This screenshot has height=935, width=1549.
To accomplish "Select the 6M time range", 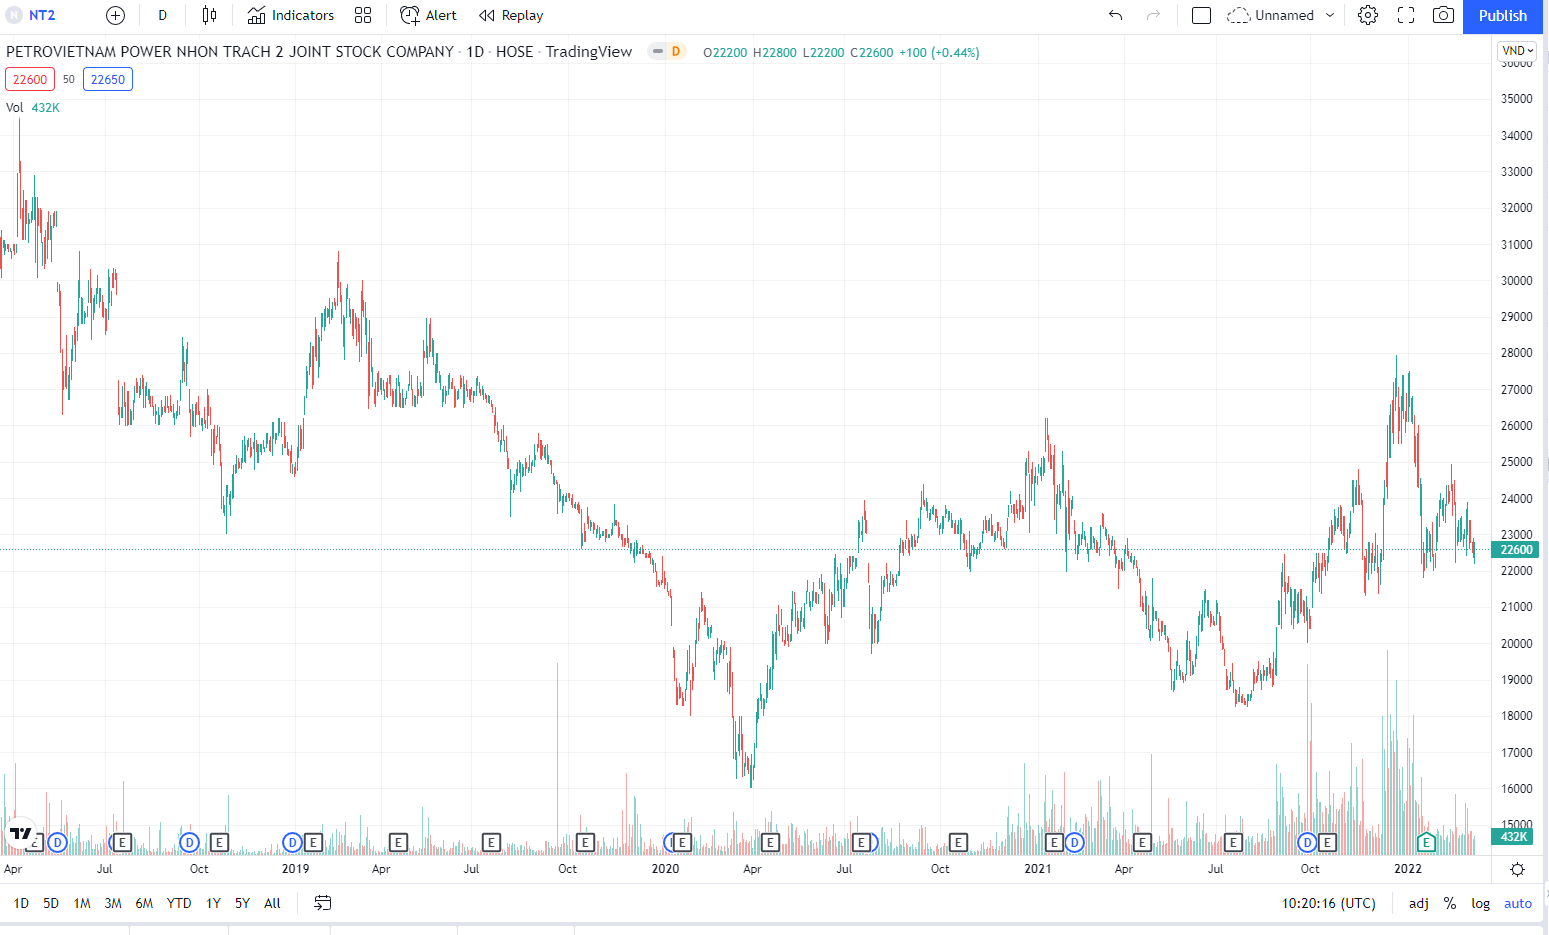I will 144,903.
